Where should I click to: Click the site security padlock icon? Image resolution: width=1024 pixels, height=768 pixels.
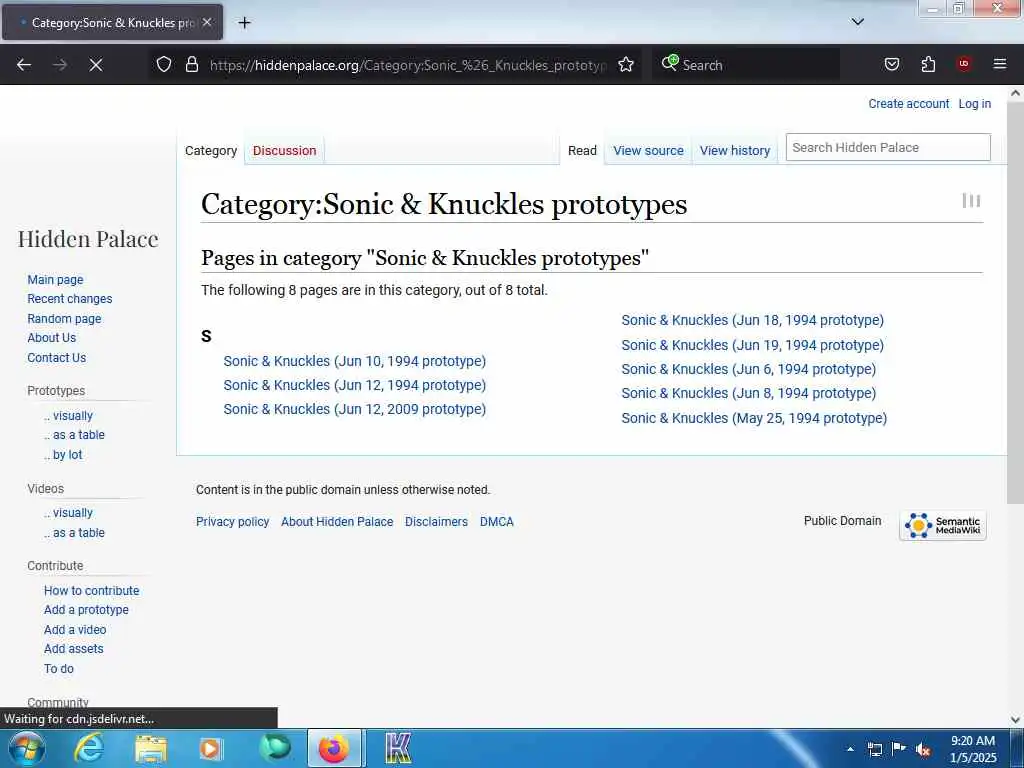[191, 65]
